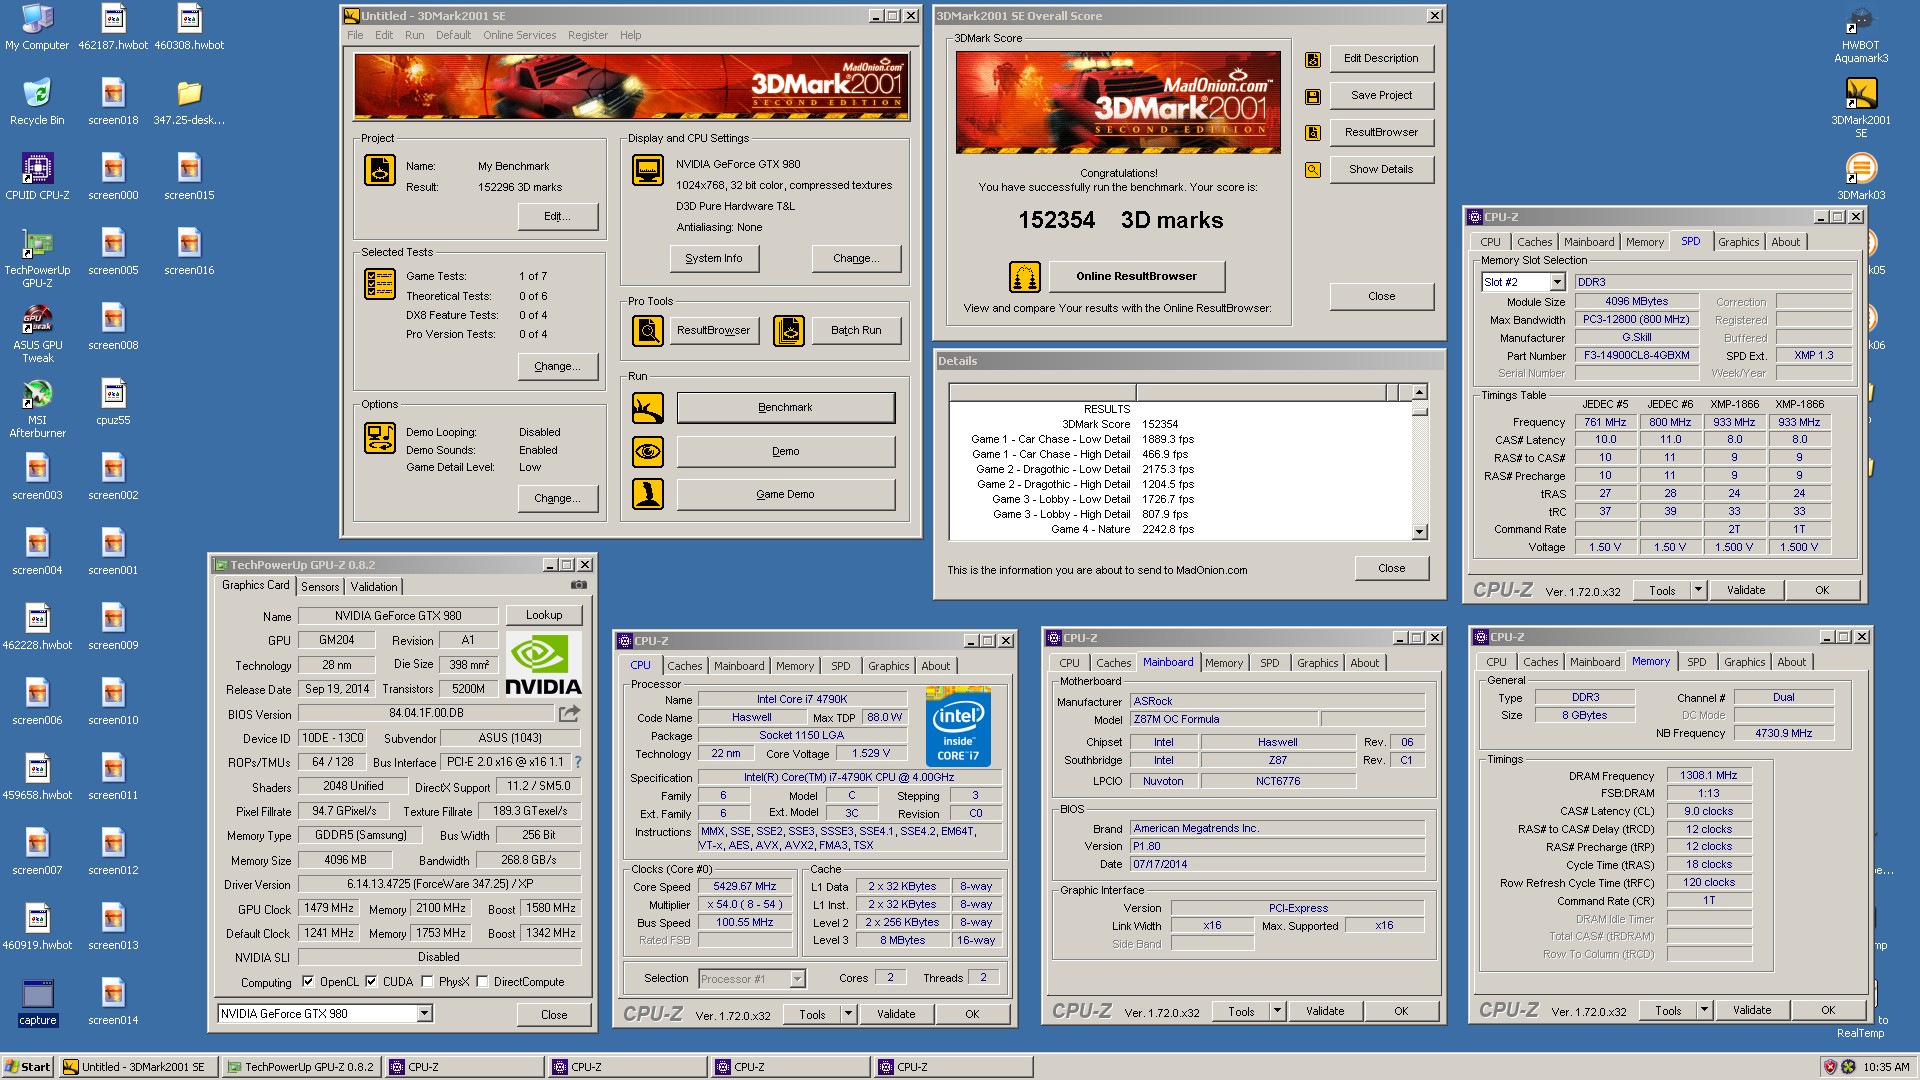
Task: Click the Windows Start button
Action: pos(28,1067)
